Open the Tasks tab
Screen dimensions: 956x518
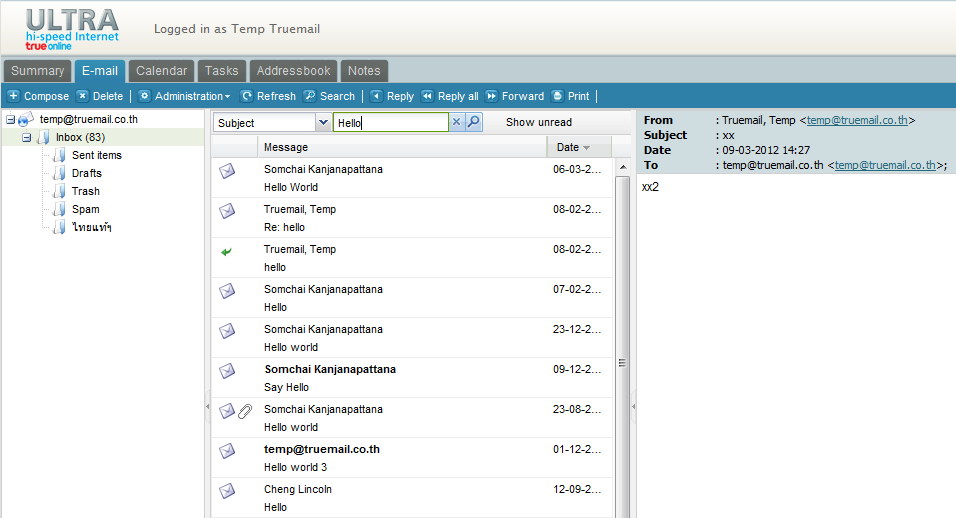point(221,71)
